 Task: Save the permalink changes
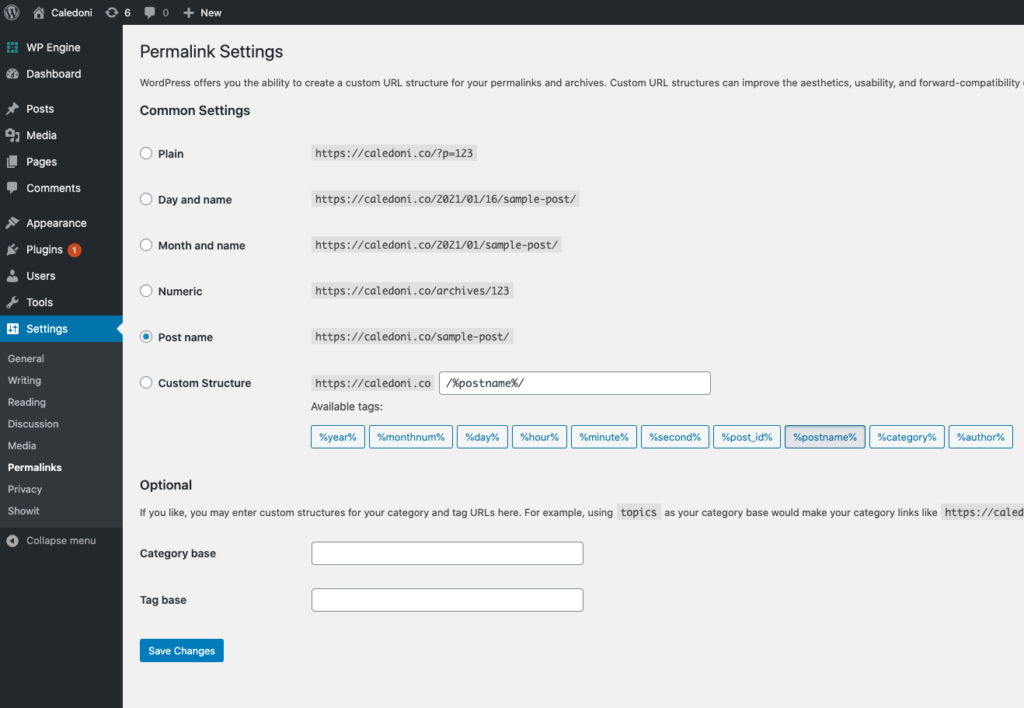(181, 650)
